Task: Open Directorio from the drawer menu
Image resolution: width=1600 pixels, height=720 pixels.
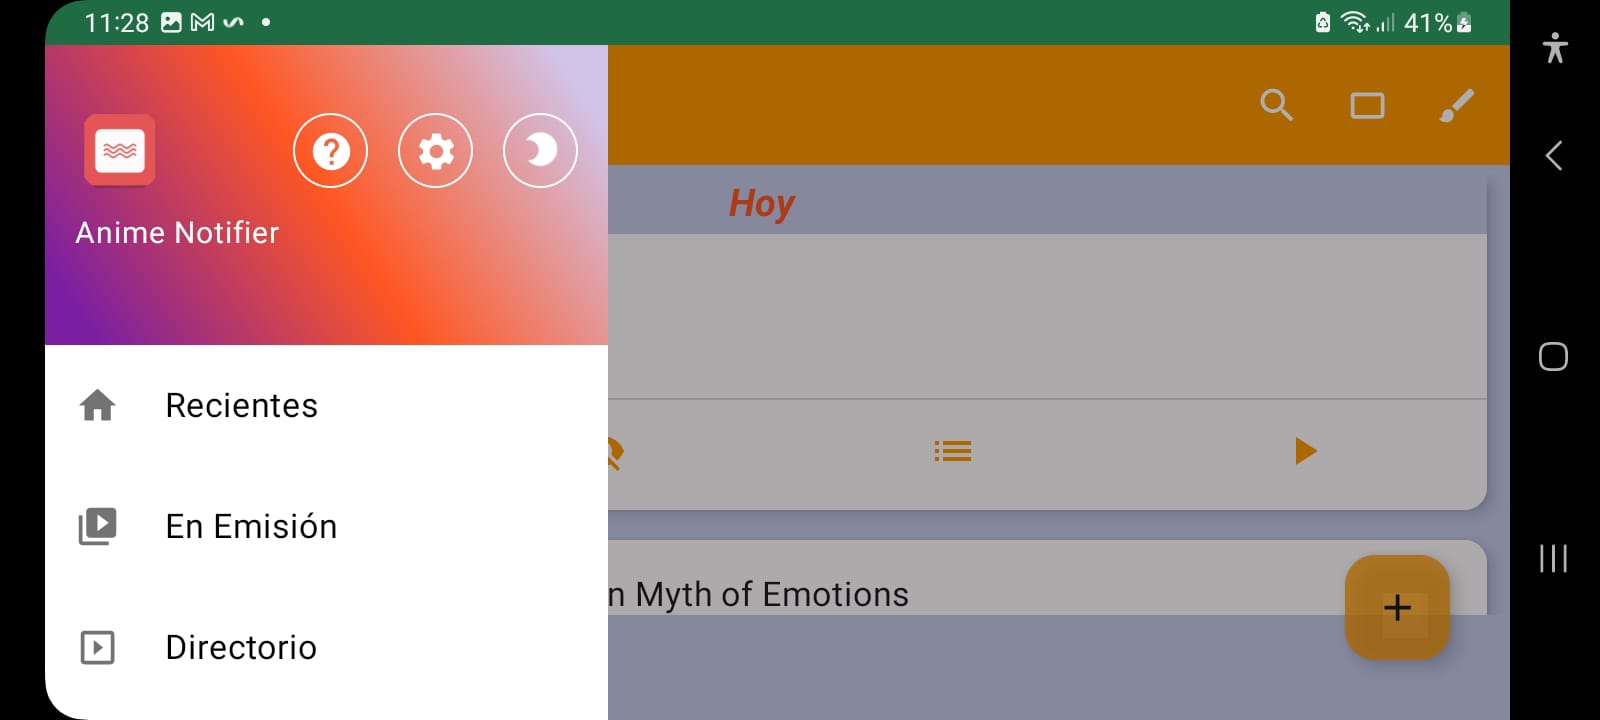Action: (326, 647)
